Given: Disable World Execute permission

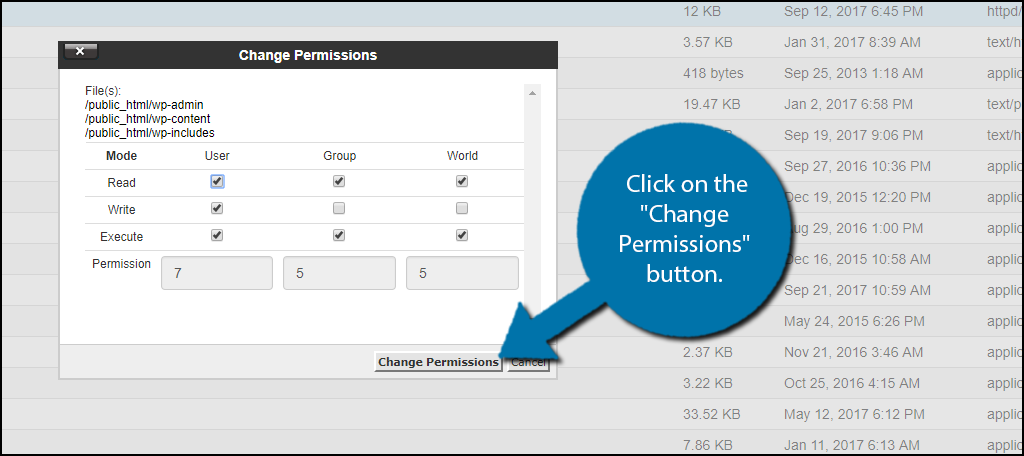Looking at the screenshot, I should [x=462, y=236].
